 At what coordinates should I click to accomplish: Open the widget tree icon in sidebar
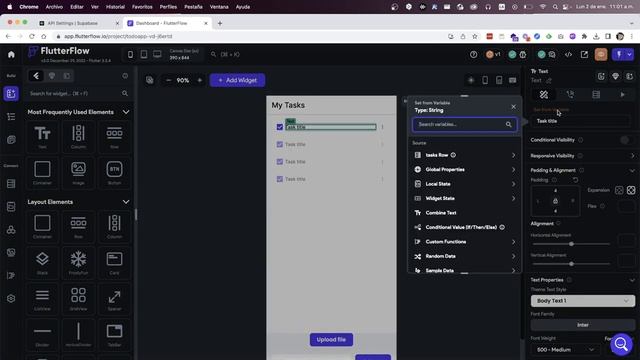(11, 117)
